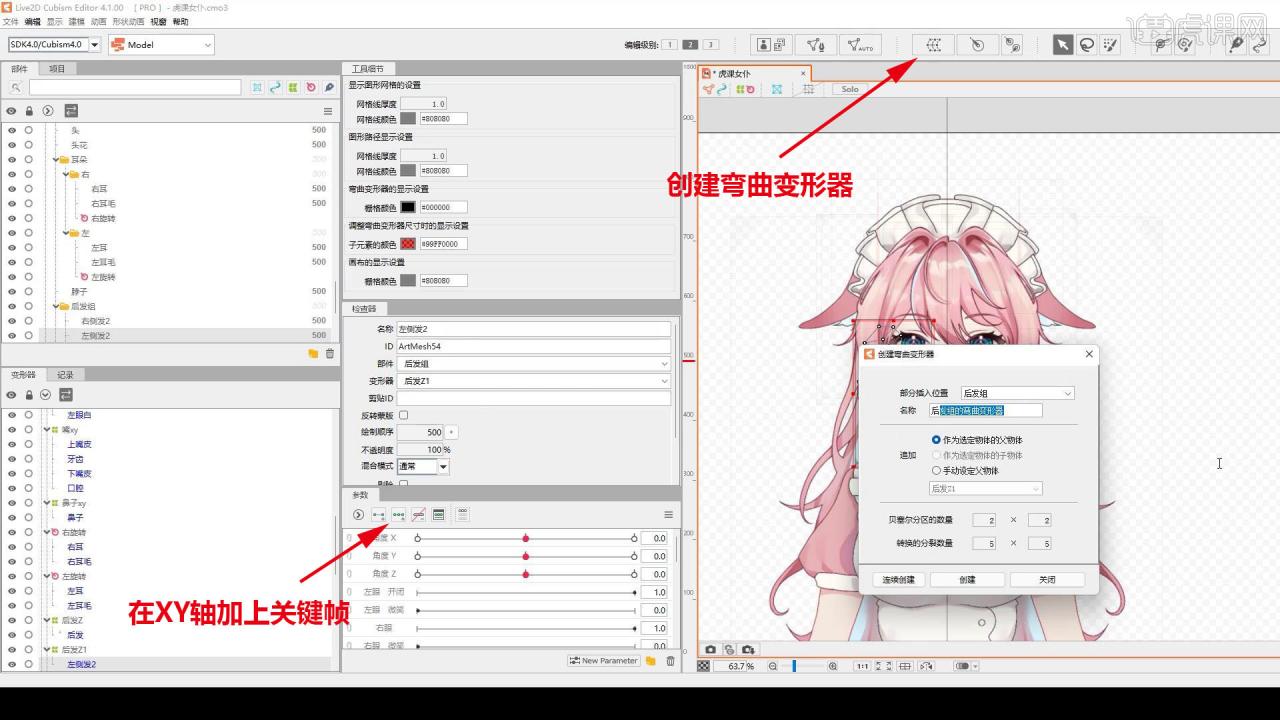Click the automatic mesh generation AUTO icon
This screenshot has height=720, width=1280.
tap(859, 44)
